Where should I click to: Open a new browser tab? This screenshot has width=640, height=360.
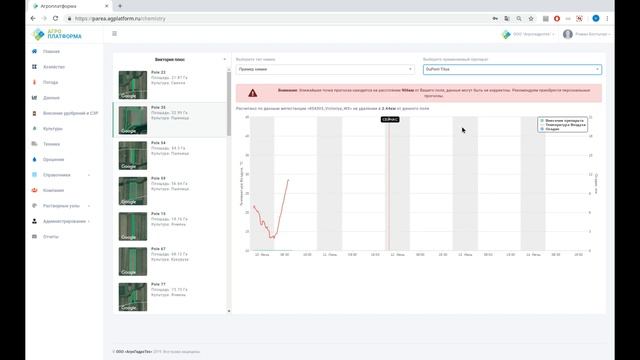point(120,6)
